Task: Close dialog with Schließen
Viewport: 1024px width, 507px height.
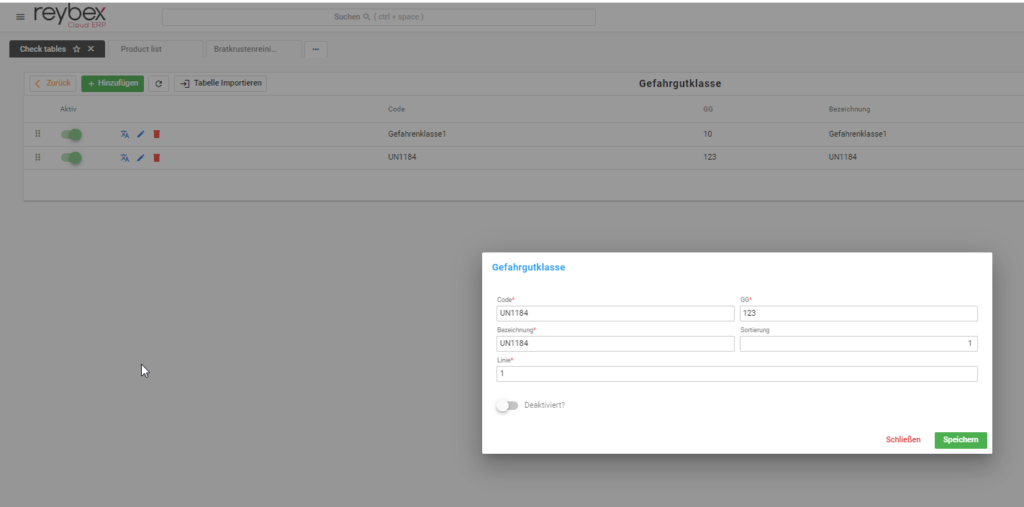Action: pyautogui.click(x=903, y=440)
